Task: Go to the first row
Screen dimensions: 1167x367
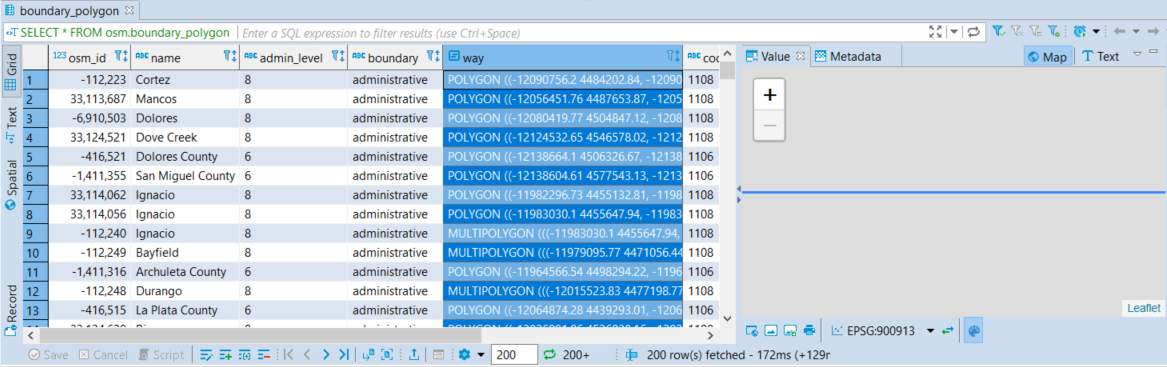Action: pyautogui.click(x=289, y=355)
